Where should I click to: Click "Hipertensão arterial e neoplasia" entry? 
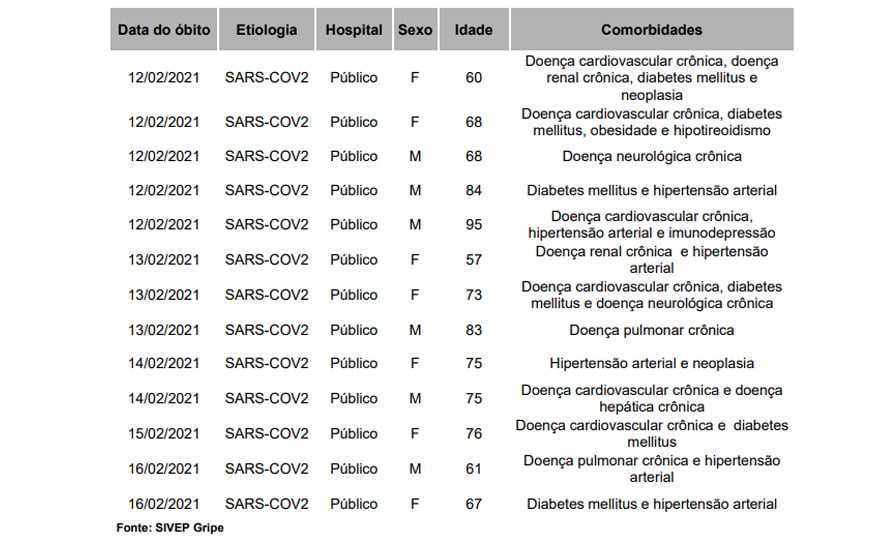tap(652, 363)
